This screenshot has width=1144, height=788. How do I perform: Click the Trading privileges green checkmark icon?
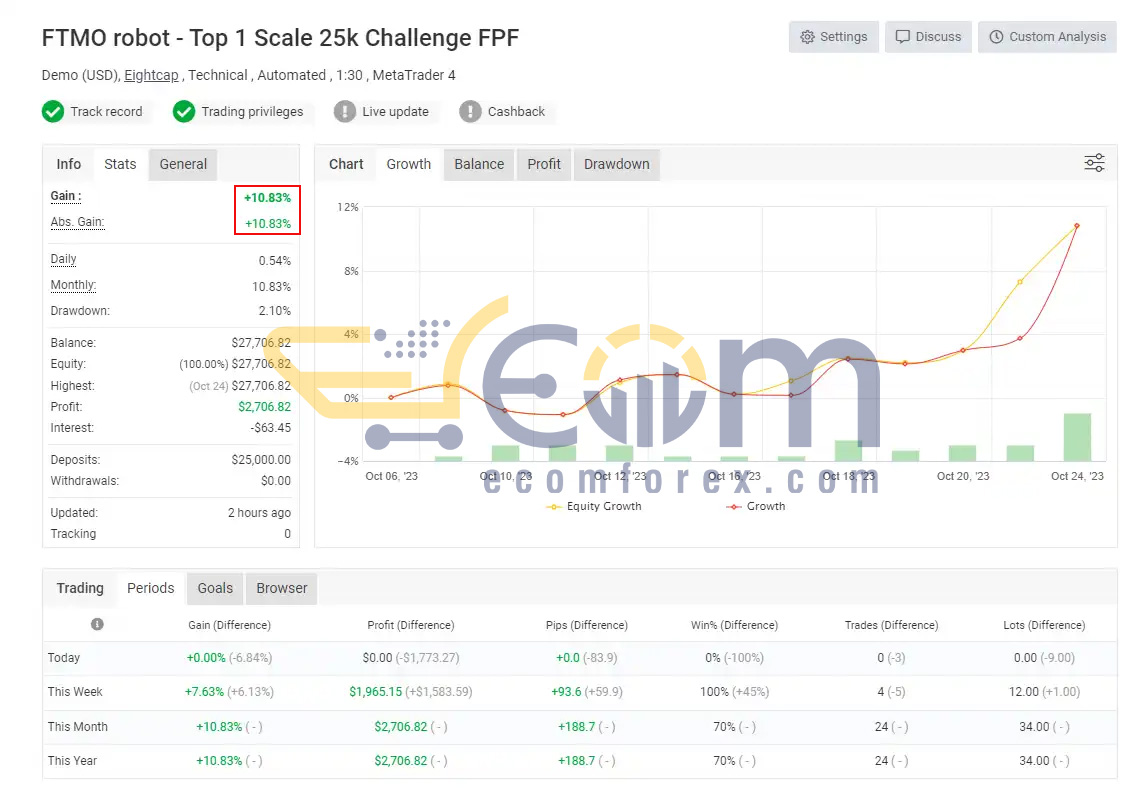[184, 112]
